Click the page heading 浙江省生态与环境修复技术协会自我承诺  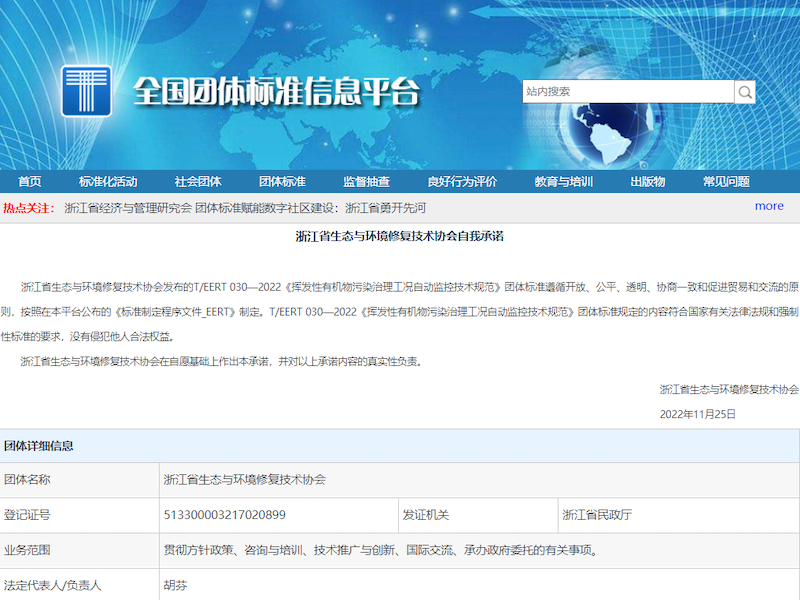[399, 236]
